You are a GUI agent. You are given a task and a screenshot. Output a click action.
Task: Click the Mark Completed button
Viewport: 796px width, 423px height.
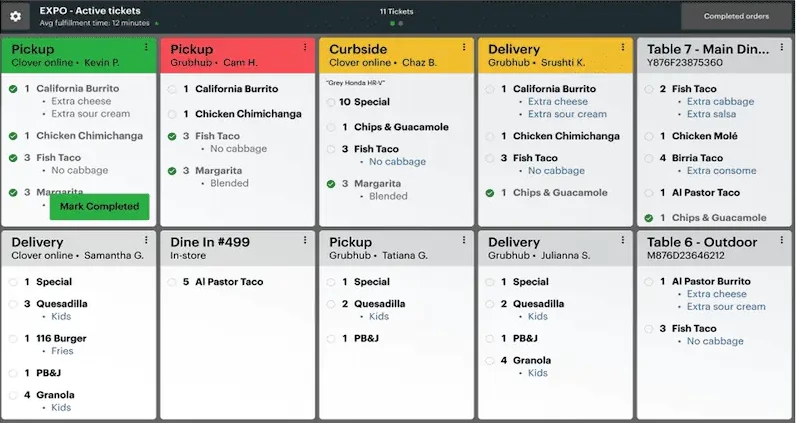(x=99, y=207)
